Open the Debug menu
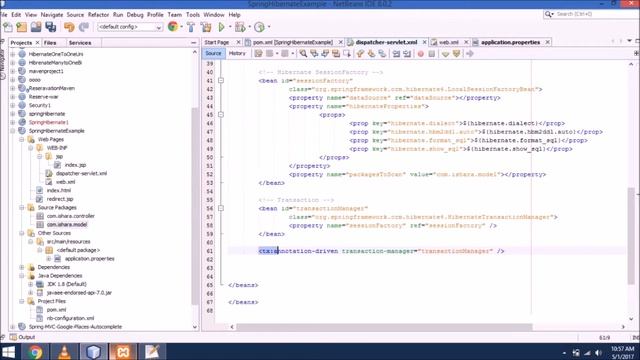Viewport: 640px width, 360px height. [135, 15]
